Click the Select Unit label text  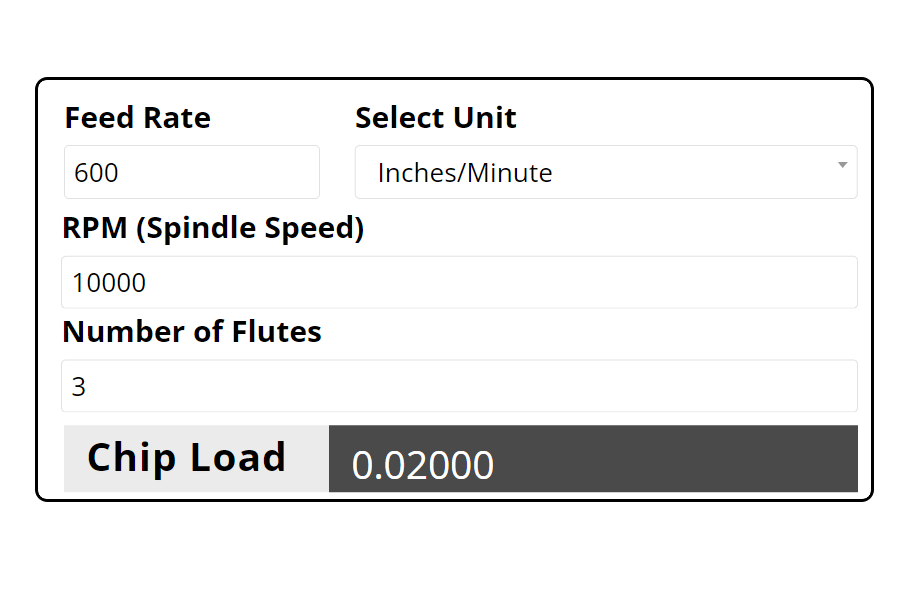point(435,118)
